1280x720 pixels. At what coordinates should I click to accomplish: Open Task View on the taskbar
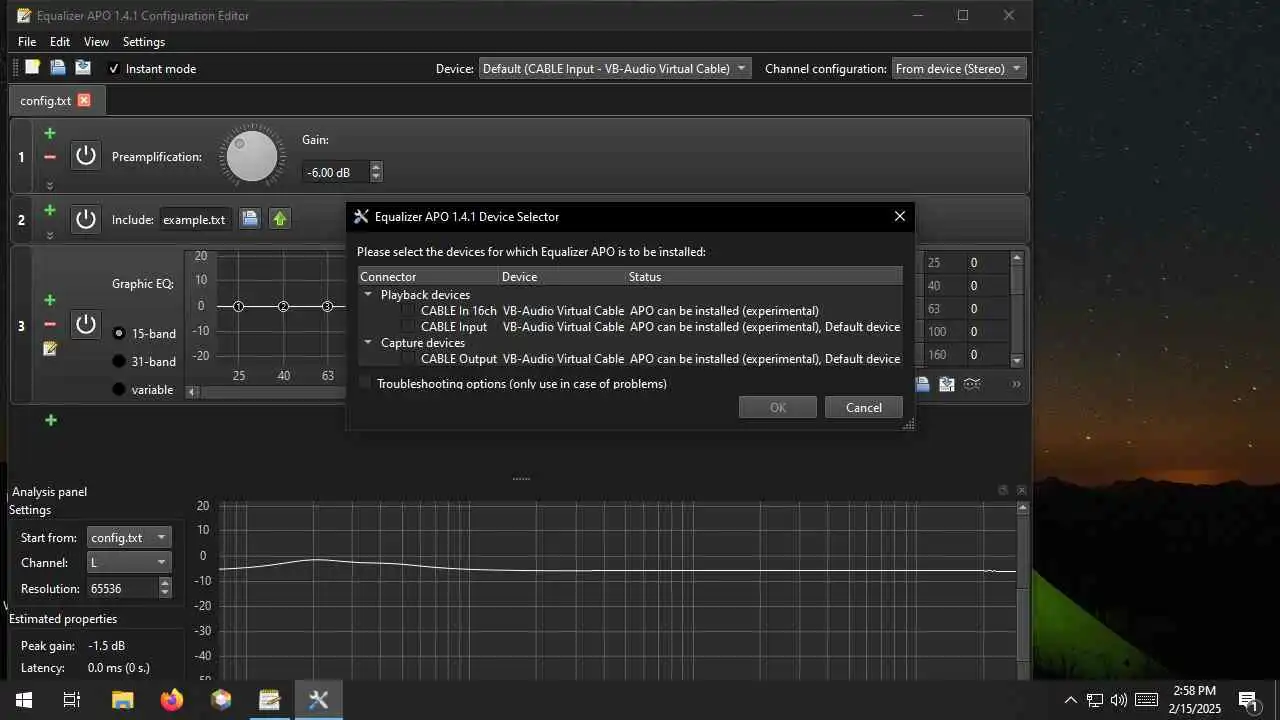pyautogui.click(x=72, y=700)
